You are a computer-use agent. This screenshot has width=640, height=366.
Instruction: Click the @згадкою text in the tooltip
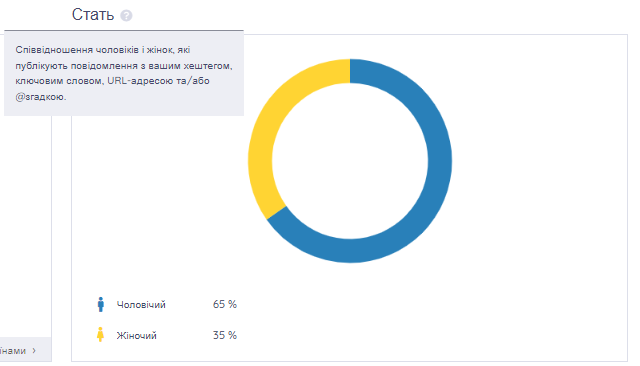(x=40, y=97)
